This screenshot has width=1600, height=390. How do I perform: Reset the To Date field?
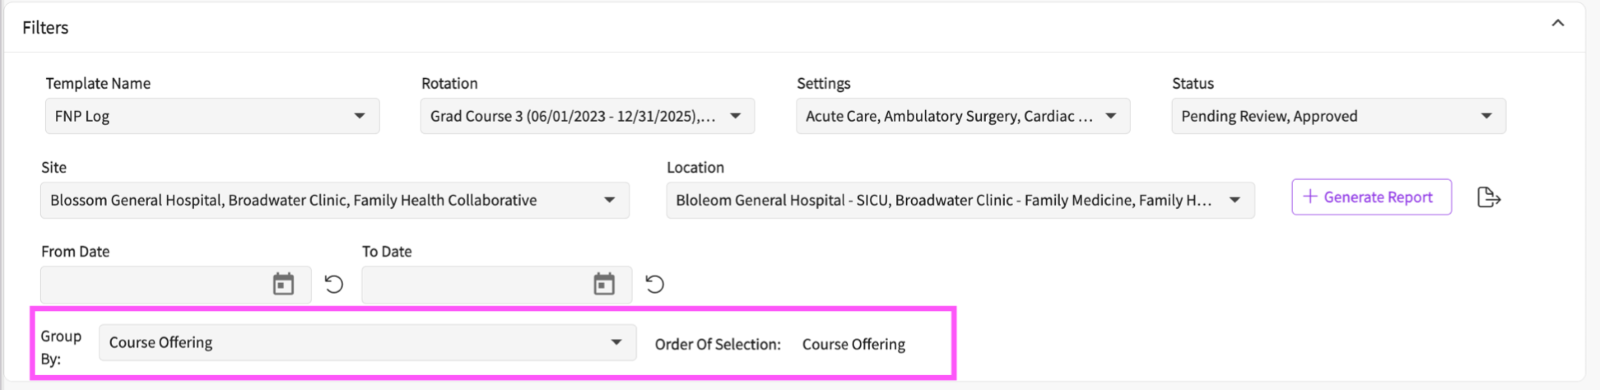click(655, 285)
